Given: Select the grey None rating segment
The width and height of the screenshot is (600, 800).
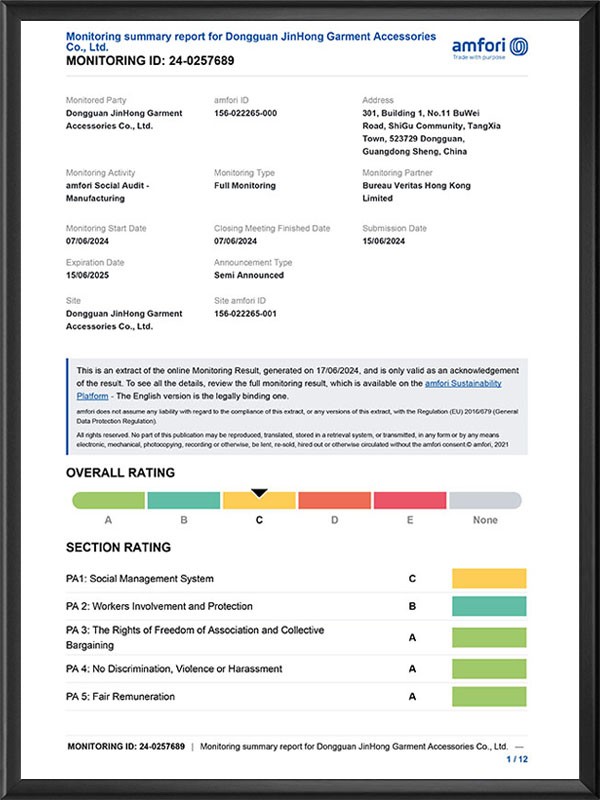Looking at the screenshot, I should point(485,501).
